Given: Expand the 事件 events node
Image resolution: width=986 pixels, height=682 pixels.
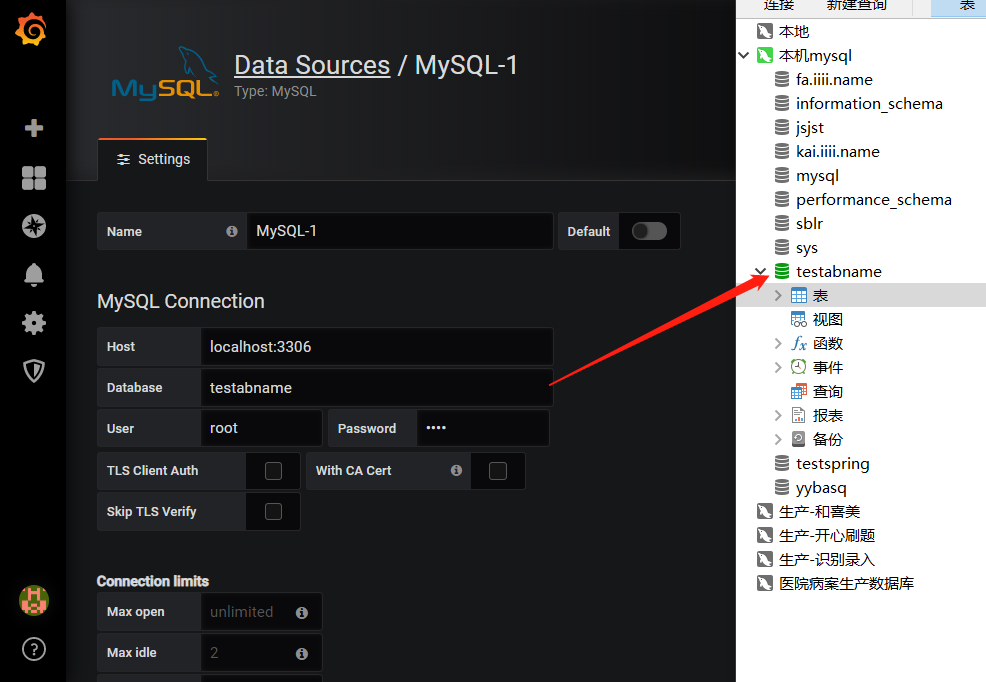Looking at the screenshot, I should pyautogui.click(x=778, y=367).
